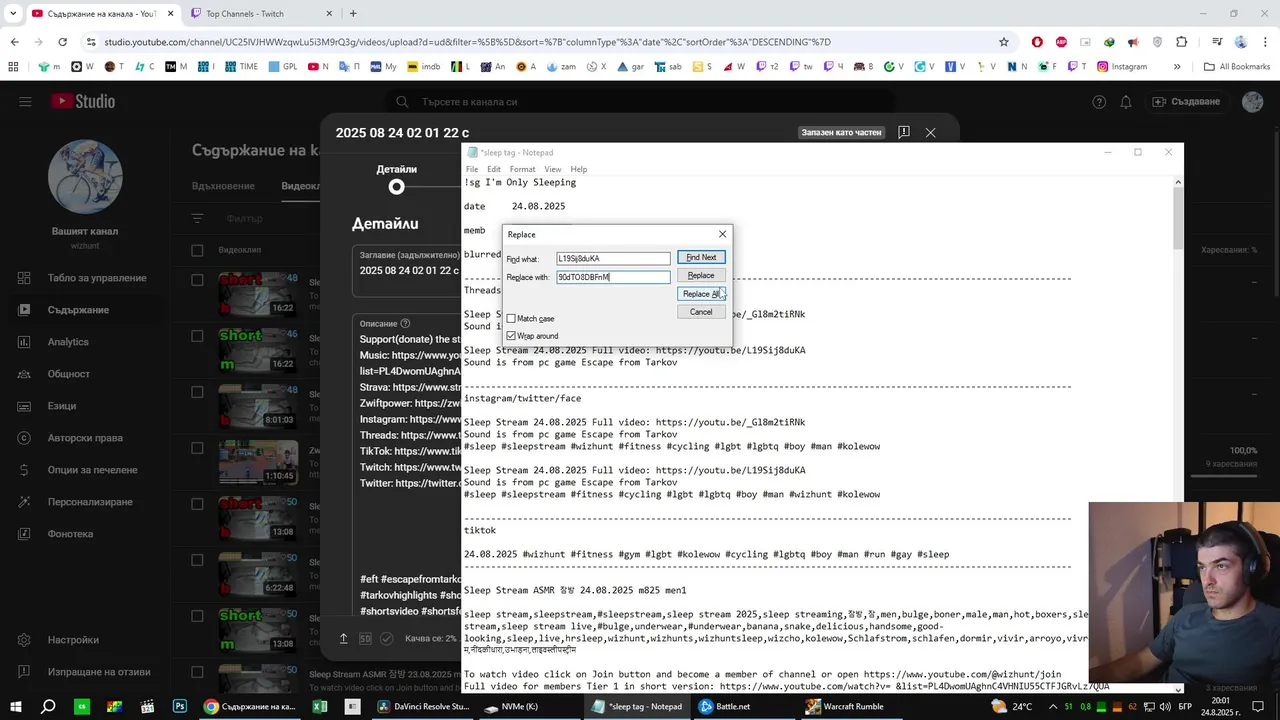Toggle select-all videos checkbox in header
This screenshot has height=720, width=1280.
[x=197, y=250]
